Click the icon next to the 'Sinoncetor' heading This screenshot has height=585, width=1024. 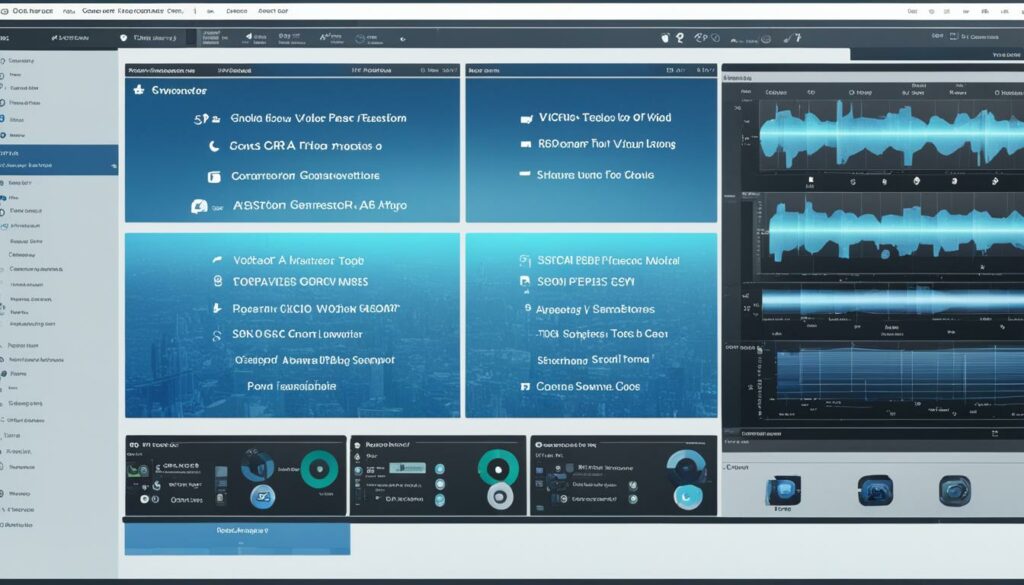[138, 90]
